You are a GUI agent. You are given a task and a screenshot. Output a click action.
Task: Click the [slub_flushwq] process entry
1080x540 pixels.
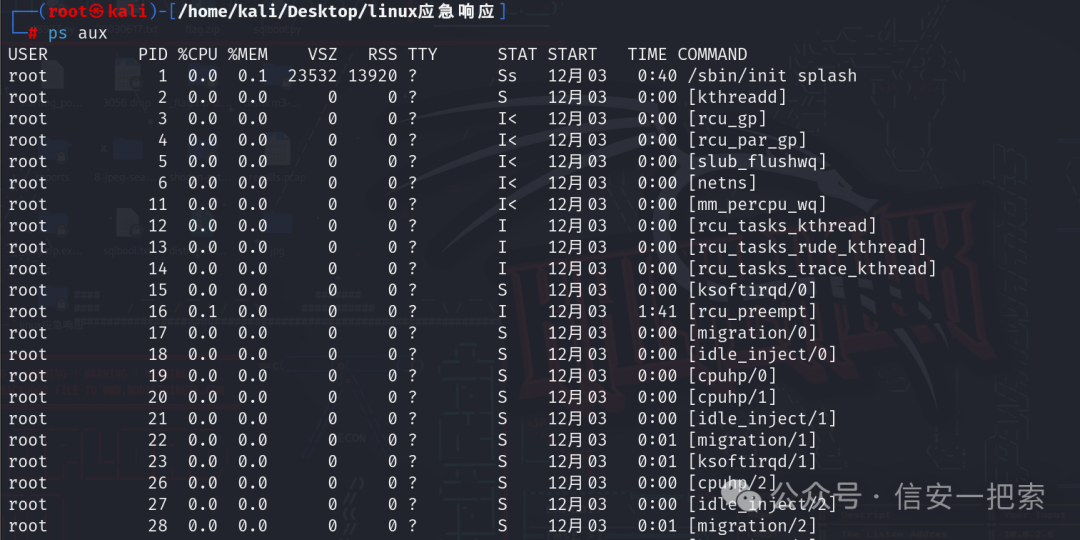pyautogui.click(x=757, y=161)
